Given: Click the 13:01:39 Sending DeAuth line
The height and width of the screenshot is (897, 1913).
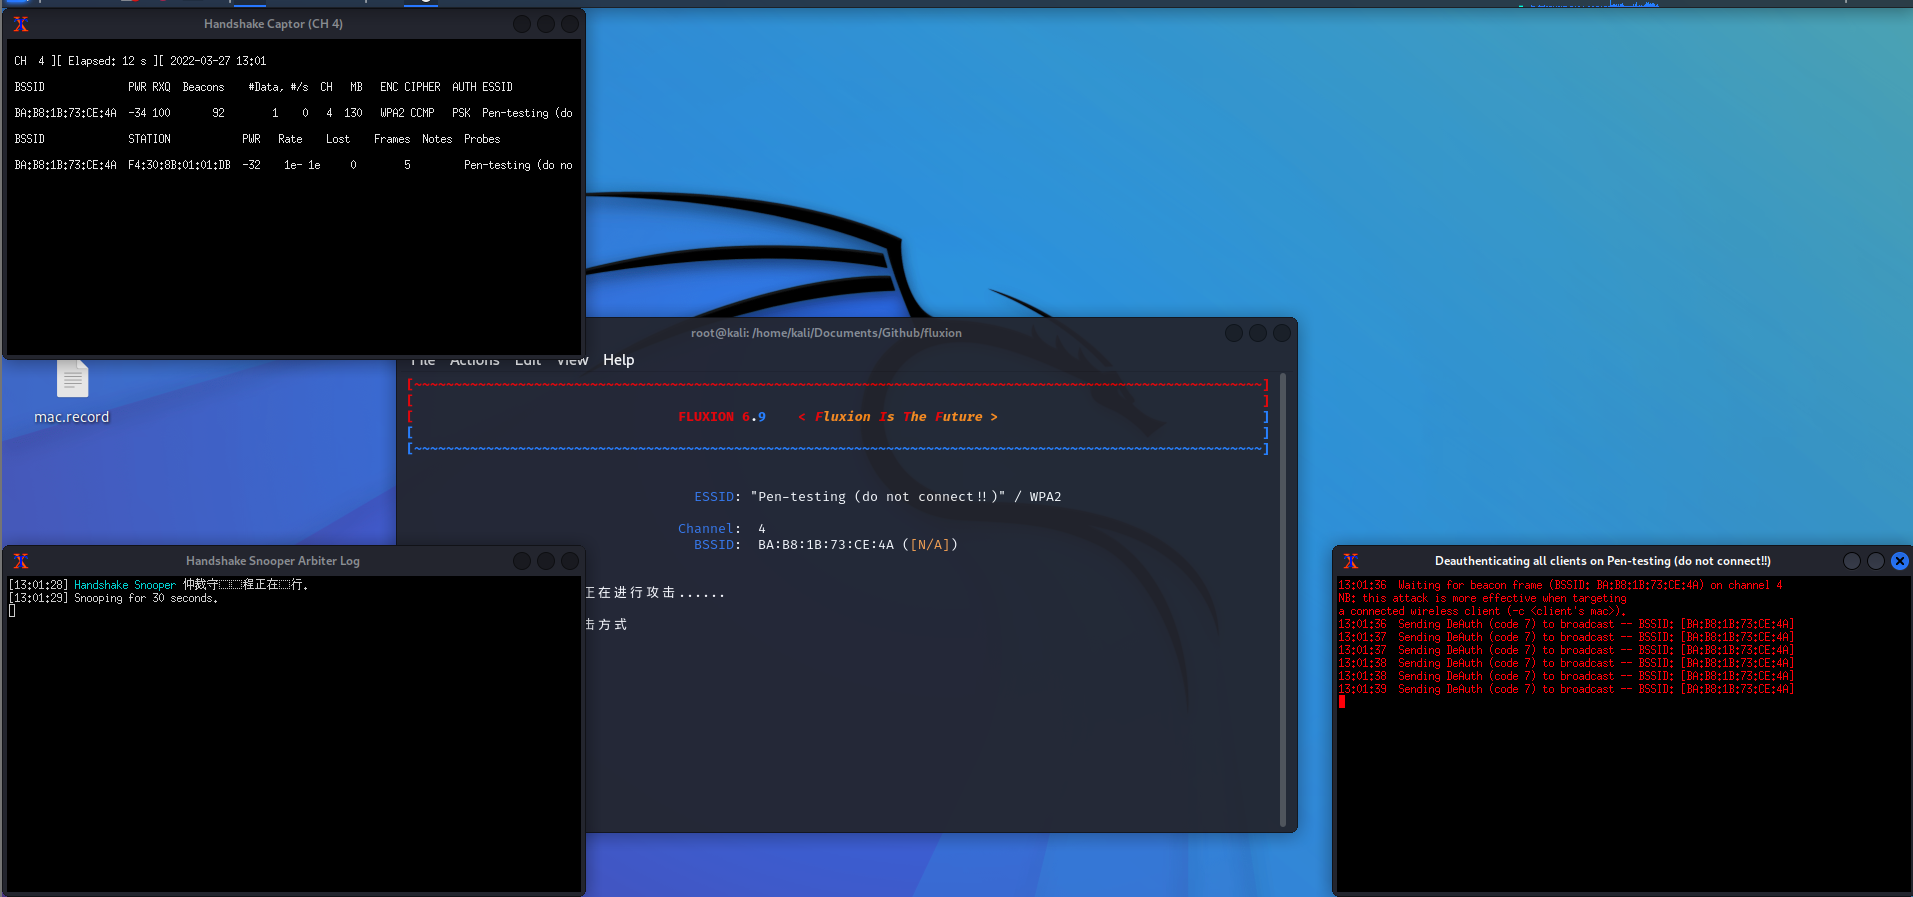Looking at the screenshot, I should [1566, 689].
